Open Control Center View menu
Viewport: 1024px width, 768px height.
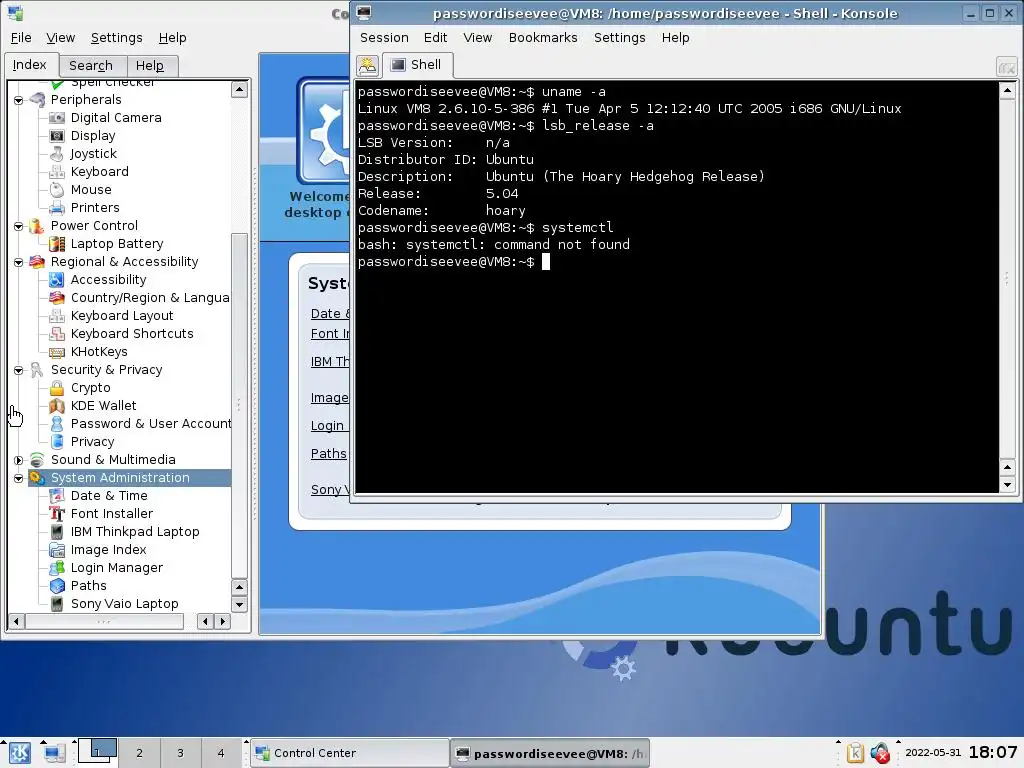point(60,38)
